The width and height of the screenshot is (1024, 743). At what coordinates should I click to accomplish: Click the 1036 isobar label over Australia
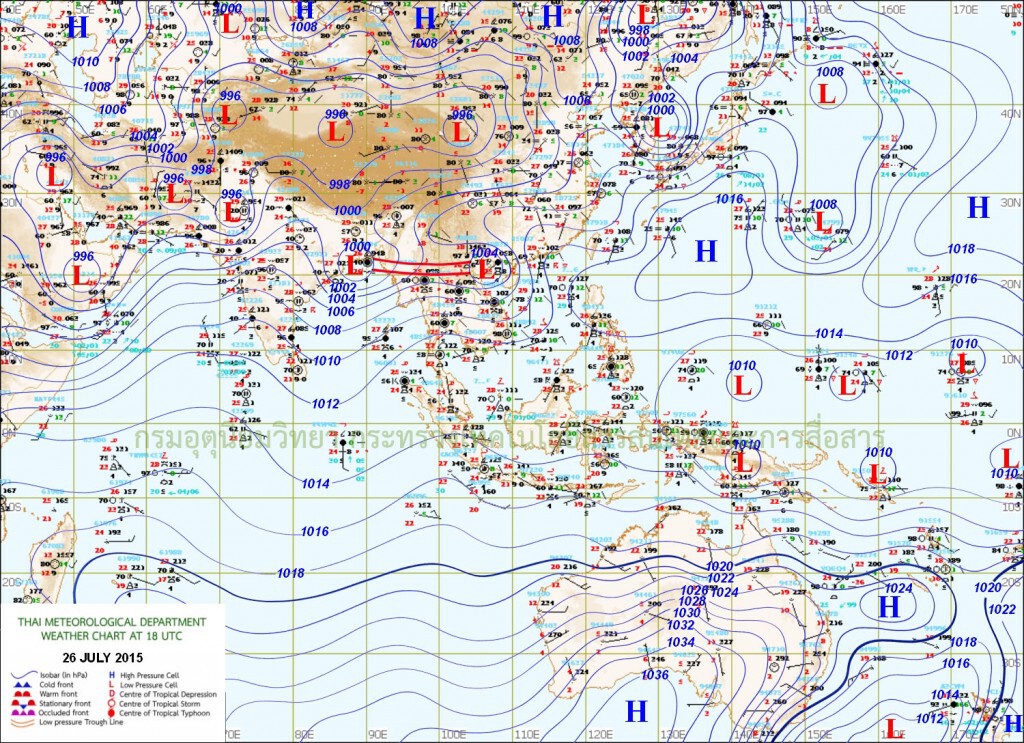655,674
